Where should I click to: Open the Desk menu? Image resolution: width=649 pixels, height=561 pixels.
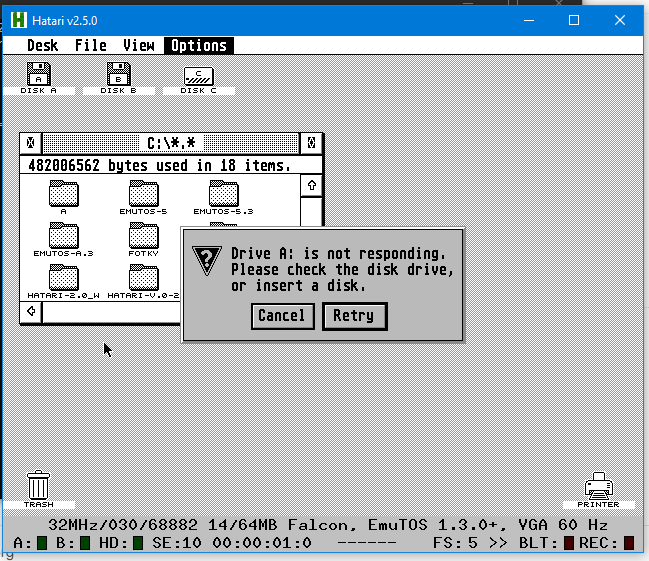point(42,45)
